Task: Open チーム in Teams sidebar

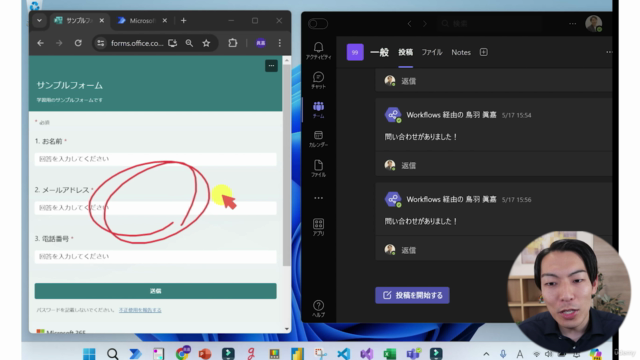Action: [x=318, y=110]
